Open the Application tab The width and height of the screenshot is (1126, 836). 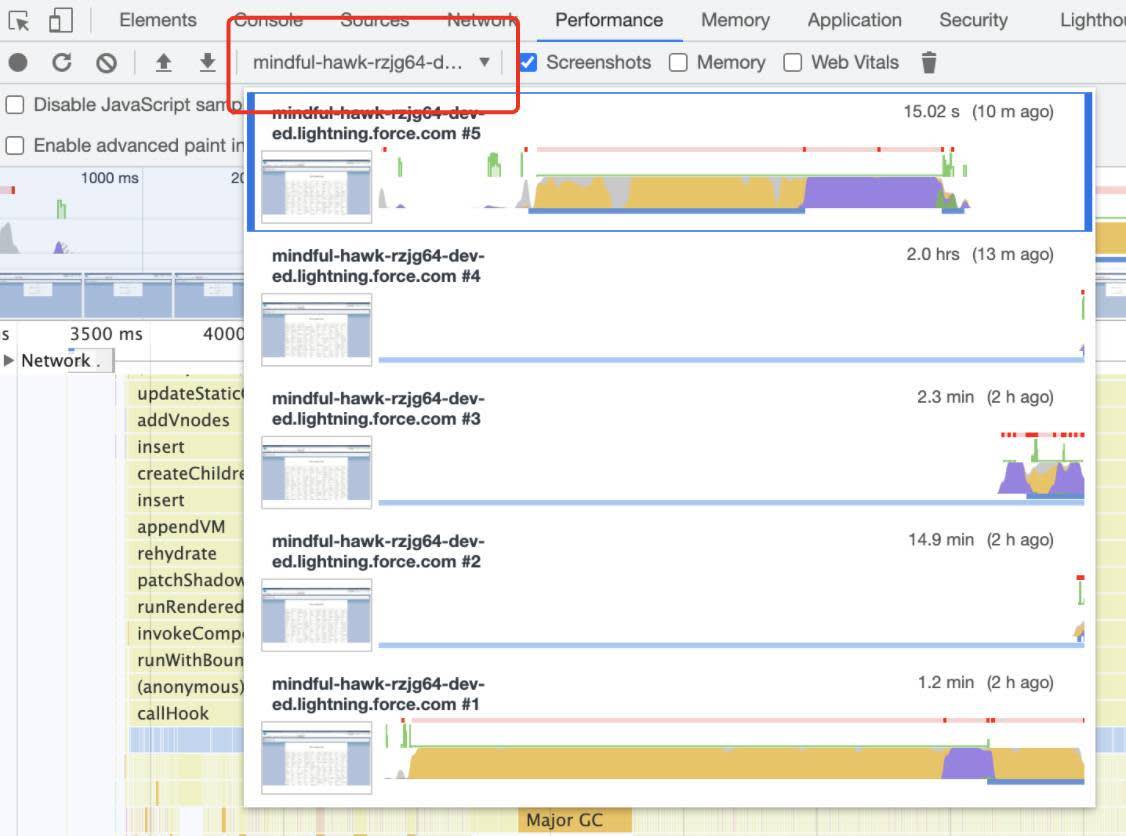click(855, 20)
